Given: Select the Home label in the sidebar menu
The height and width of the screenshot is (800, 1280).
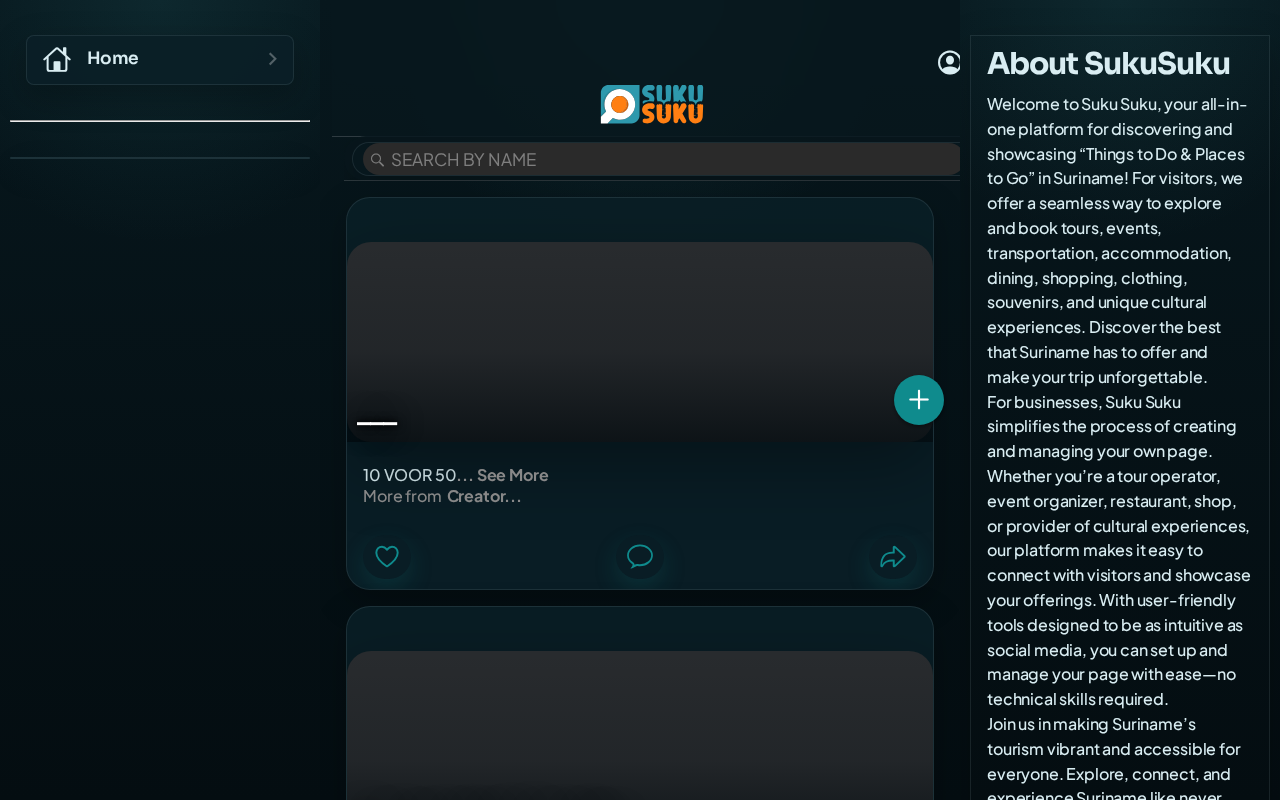Looking at the screenshot, I should point(113,58).
